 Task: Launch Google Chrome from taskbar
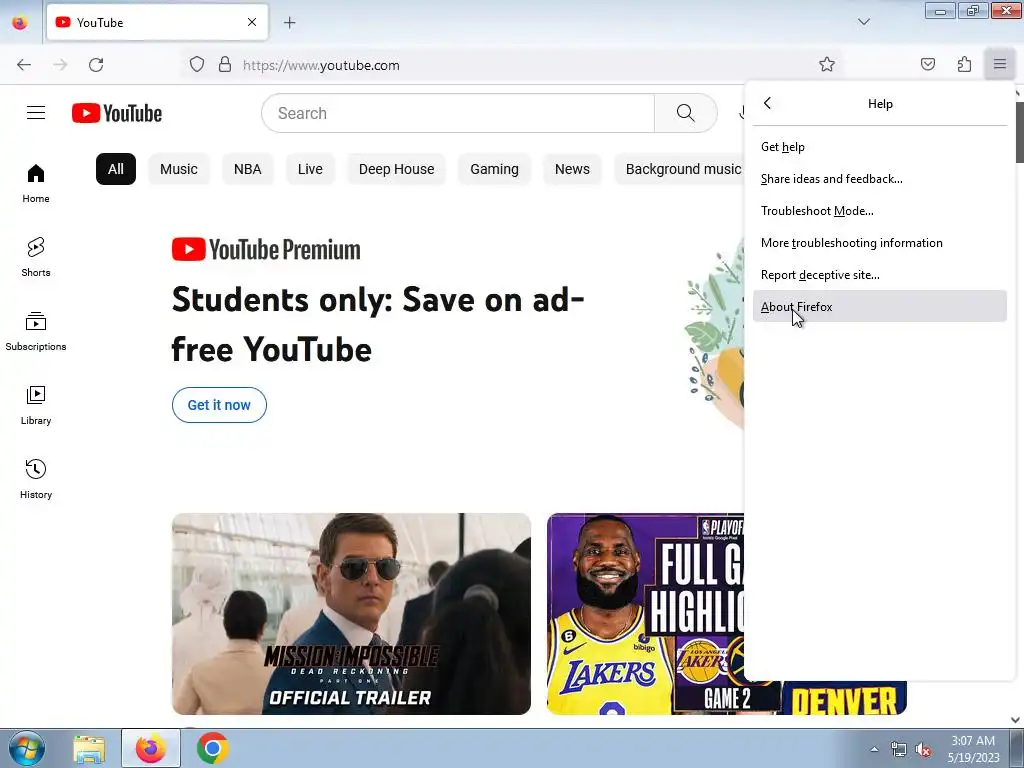point(212,748)
